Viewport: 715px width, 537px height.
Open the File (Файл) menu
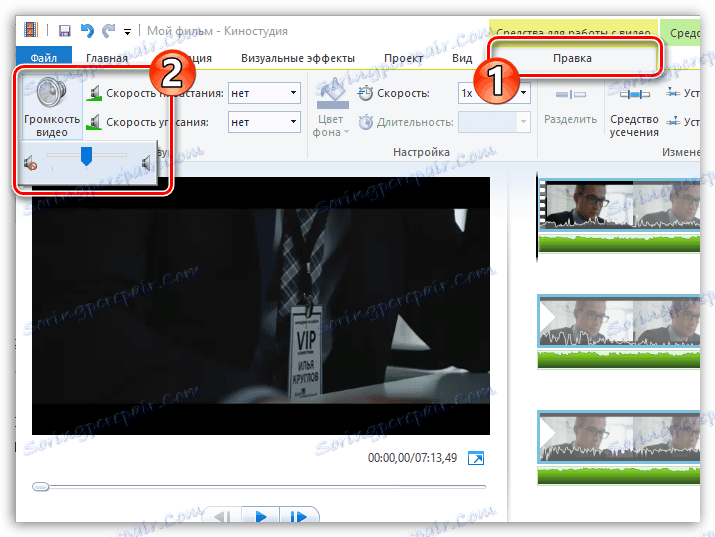(44, 58)
